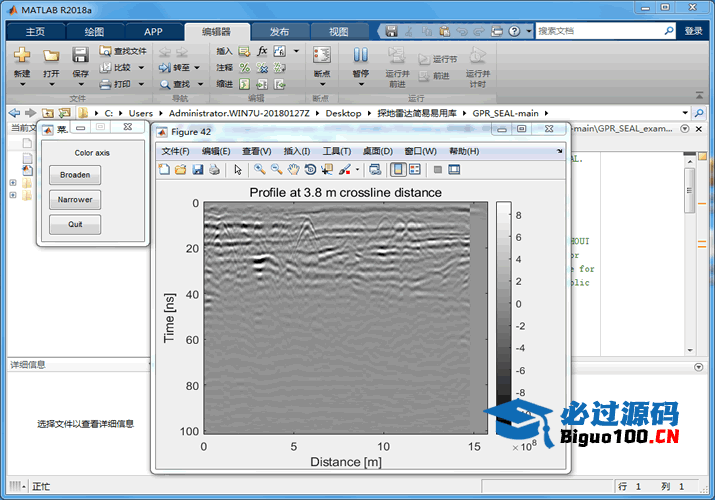Click the fx insert function icon

[x=262, y=51]
